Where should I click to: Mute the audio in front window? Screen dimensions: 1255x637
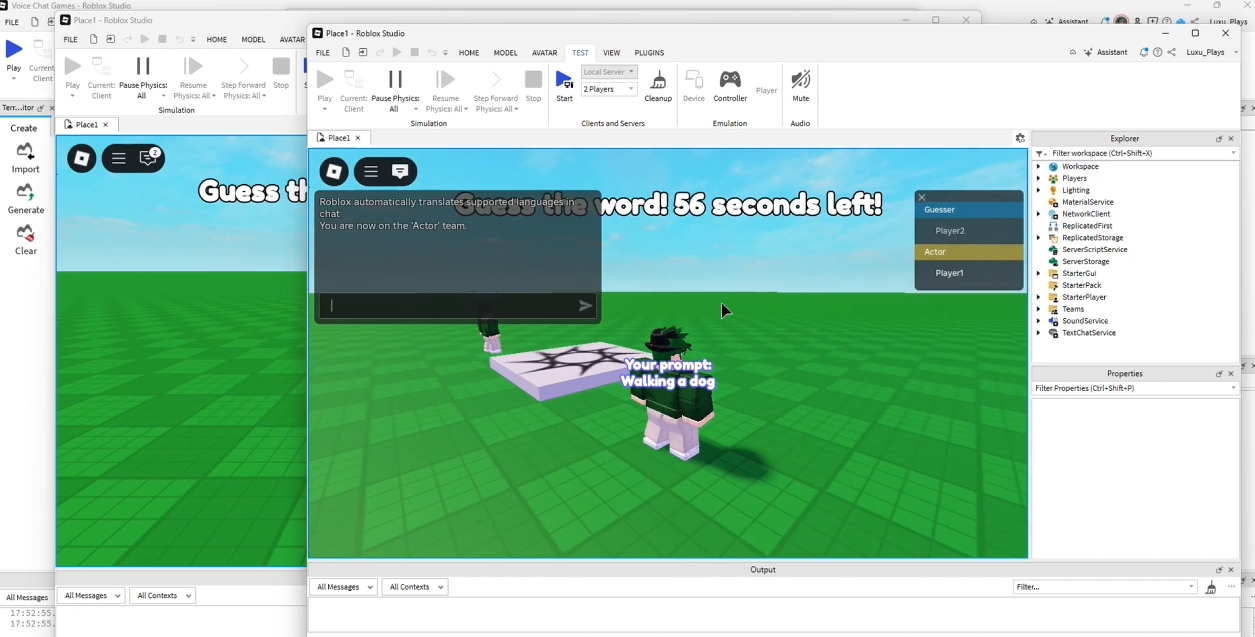(800, 85)
